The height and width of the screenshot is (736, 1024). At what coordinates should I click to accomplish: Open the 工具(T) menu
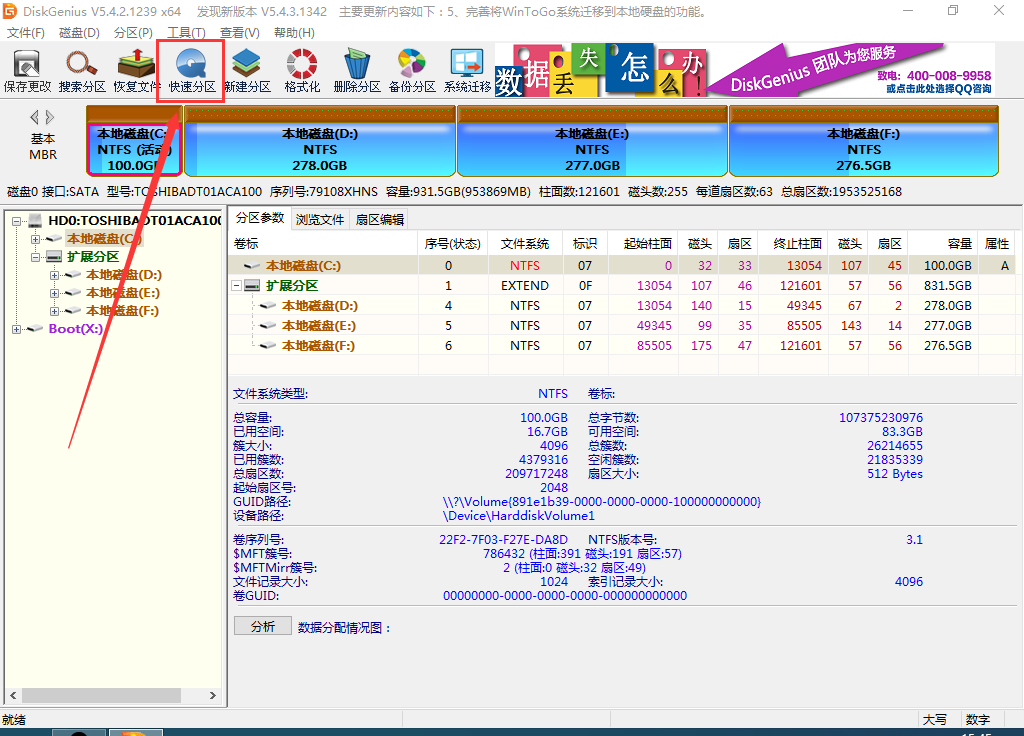tap(187, 33)
